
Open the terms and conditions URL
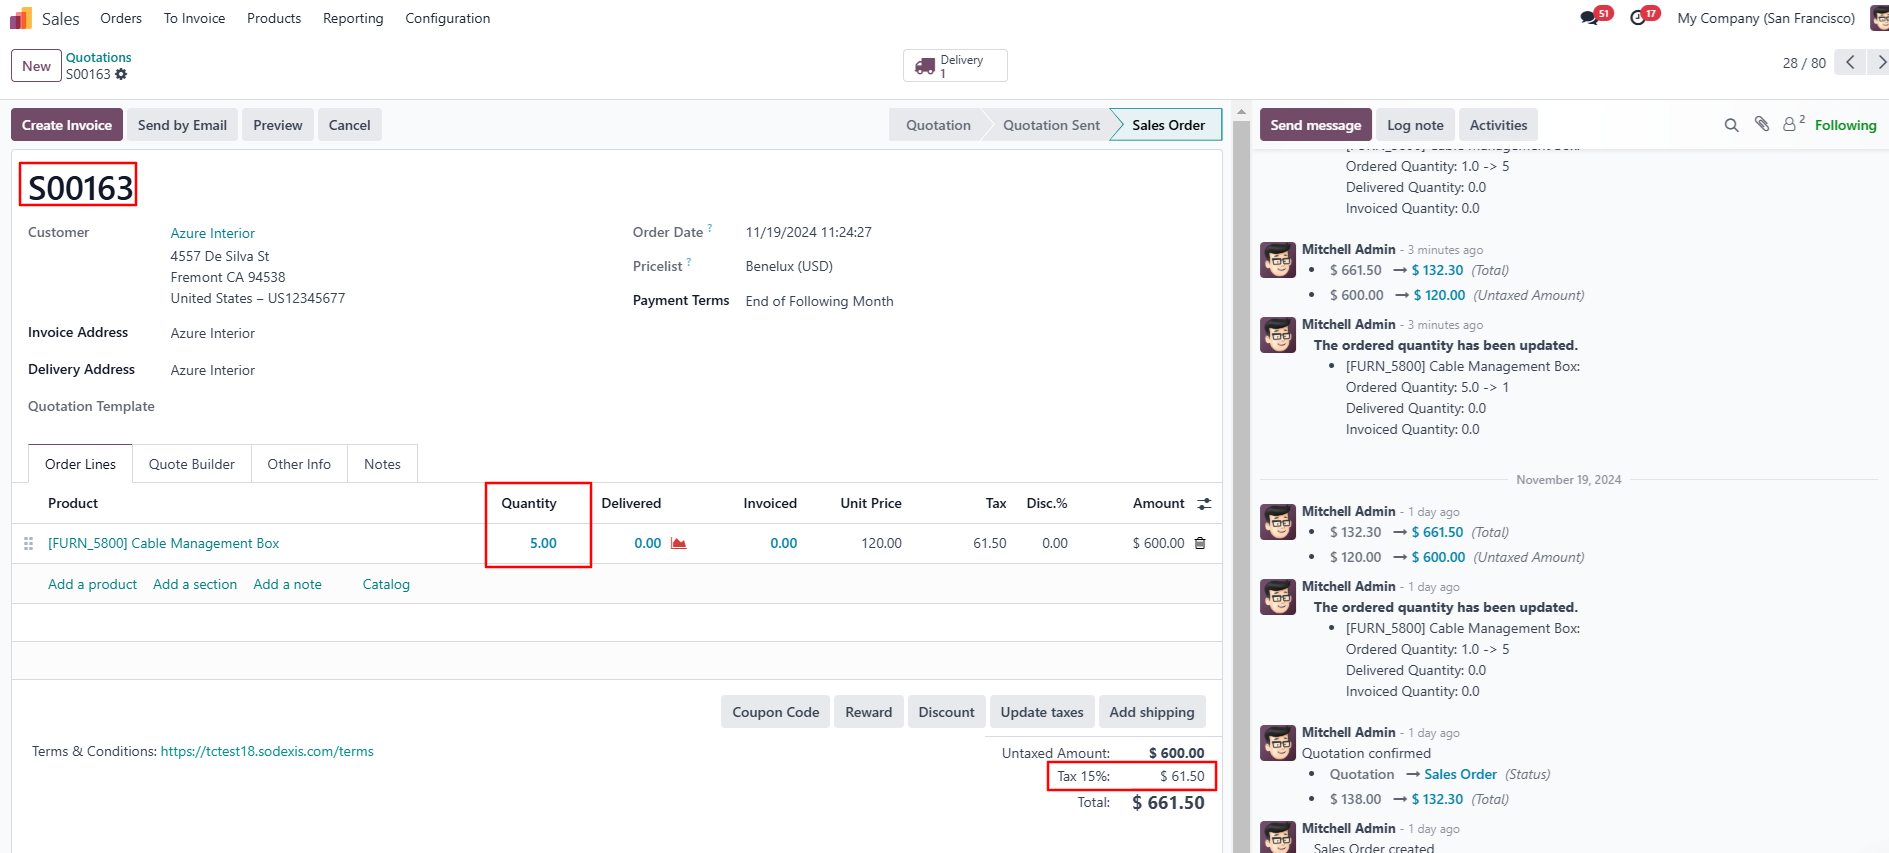[267, 751]
